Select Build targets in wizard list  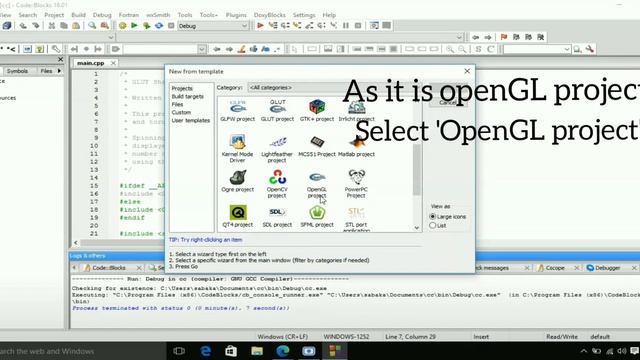pos(187,96)
